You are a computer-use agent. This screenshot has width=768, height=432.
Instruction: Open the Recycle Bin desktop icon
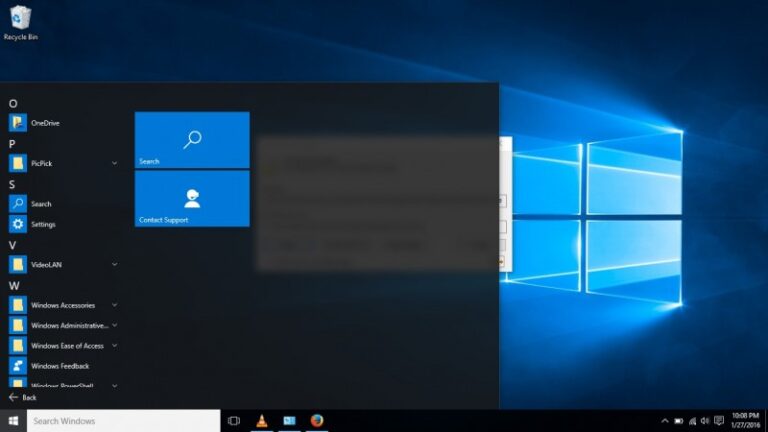(20, 23)
